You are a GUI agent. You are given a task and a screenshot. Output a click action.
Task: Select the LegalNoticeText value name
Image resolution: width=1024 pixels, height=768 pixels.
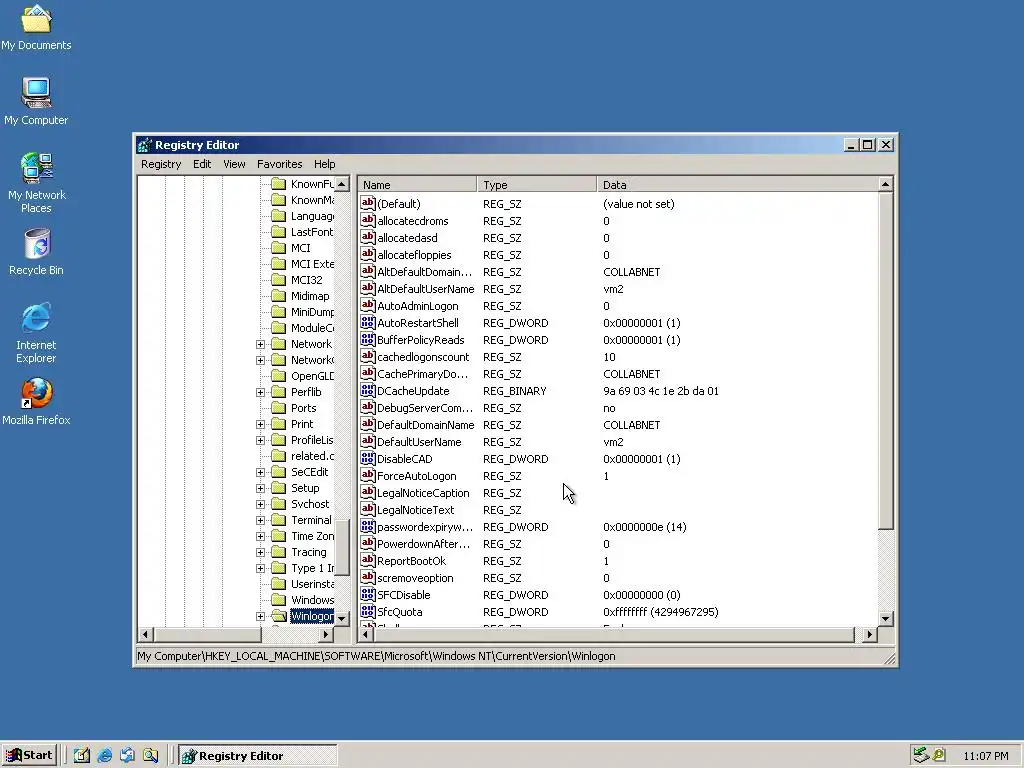[x=415, y=510]
